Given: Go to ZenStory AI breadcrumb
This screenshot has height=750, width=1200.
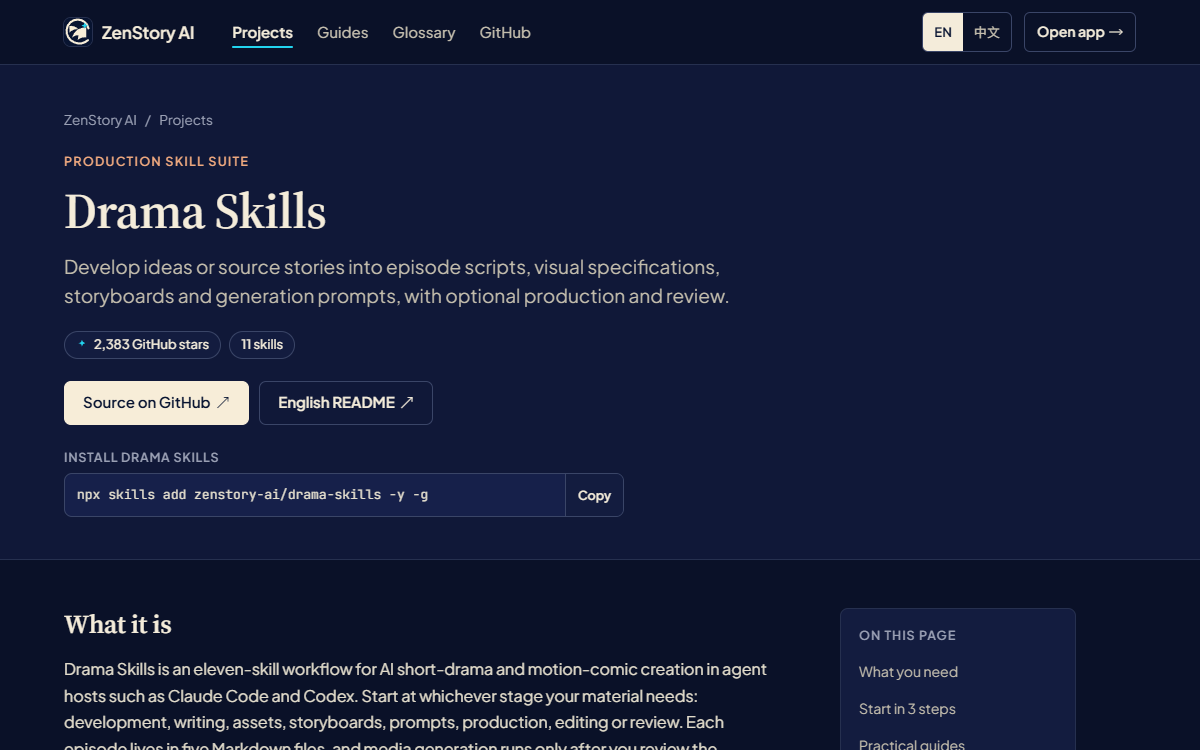Looking at the screenshot, I should (x=100, y=120).
